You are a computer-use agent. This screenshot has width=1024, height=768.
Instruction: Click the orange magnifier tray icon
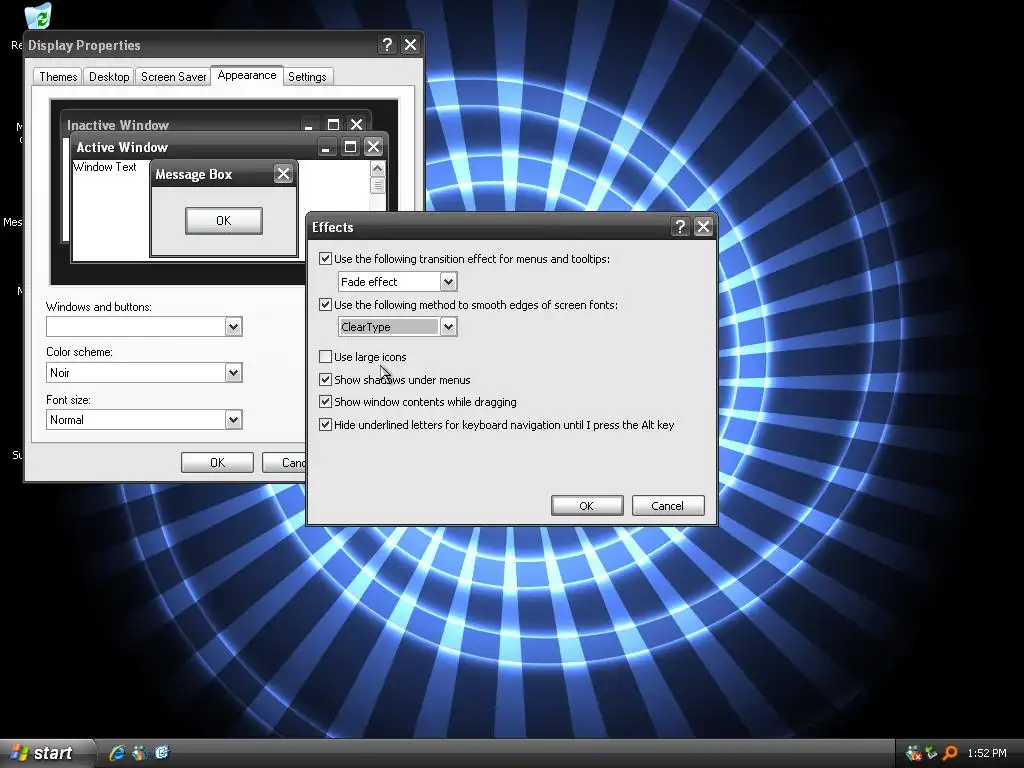950,753
